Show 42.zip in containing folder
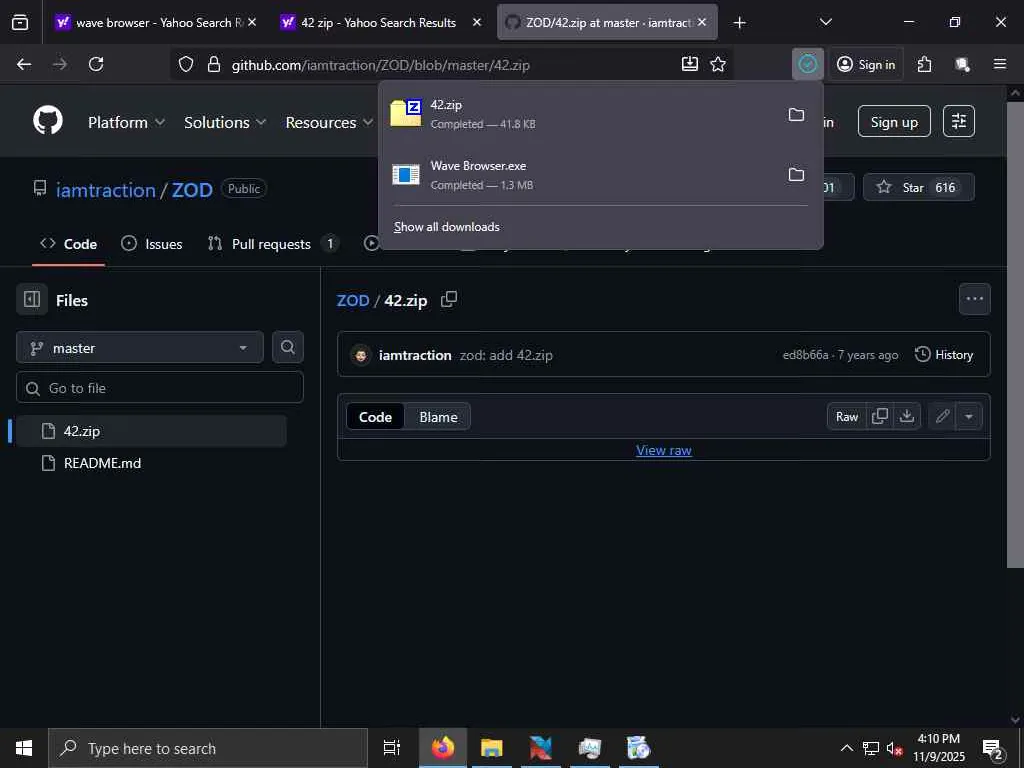The width and height of the screenshot is (1024, 768). click(796, 115)
